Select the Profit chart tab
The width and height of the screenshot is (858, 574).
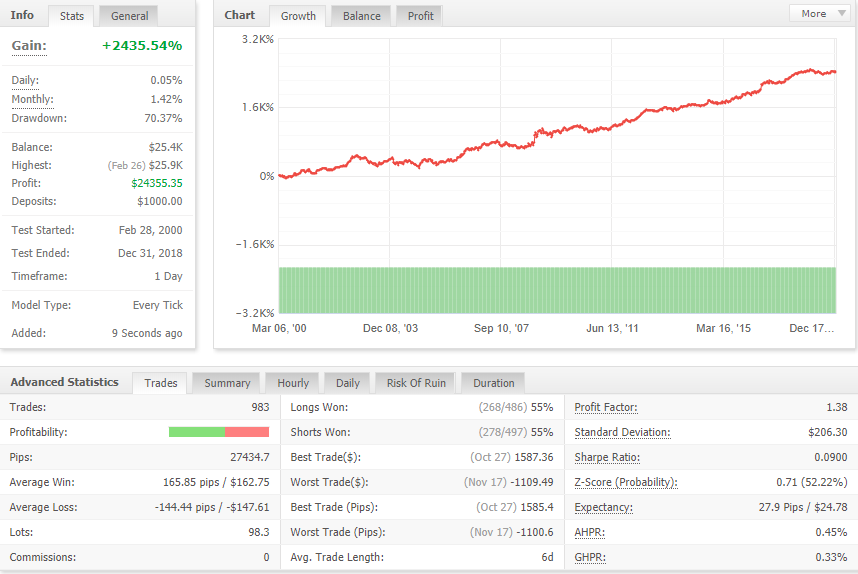[420, 16]
